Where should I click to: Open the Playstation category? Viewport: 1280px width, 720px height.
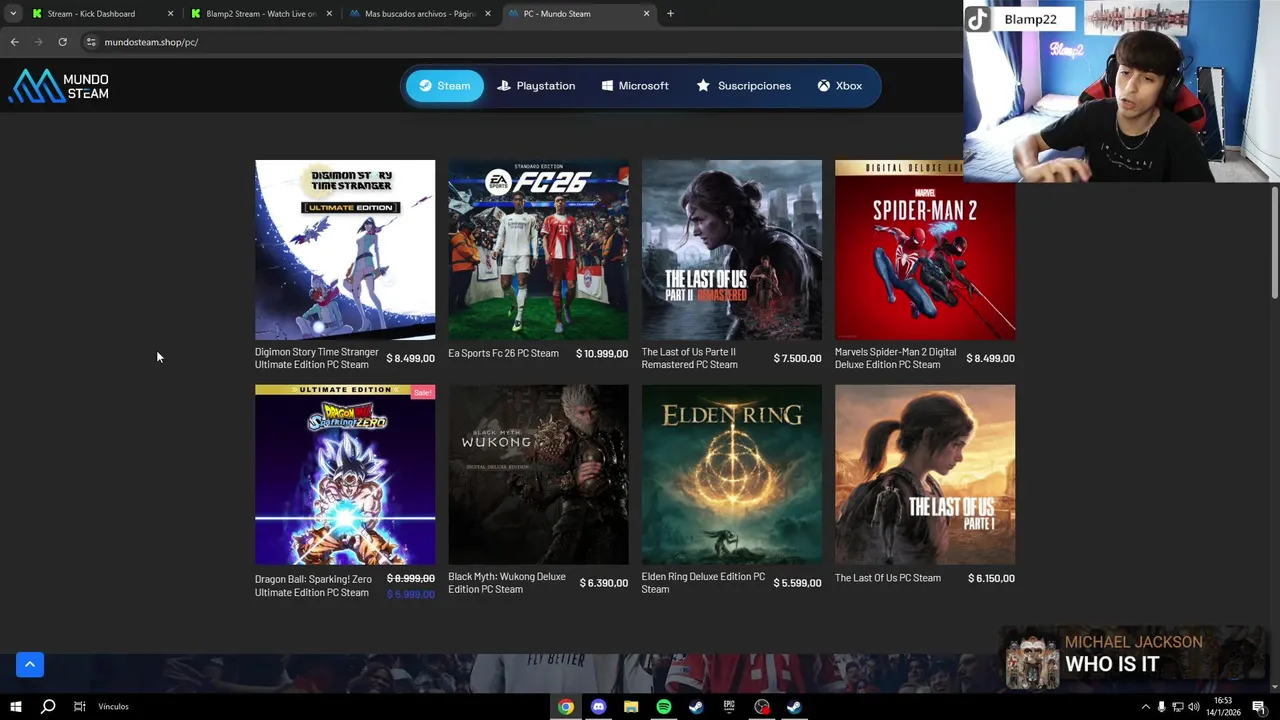(536, 86)
